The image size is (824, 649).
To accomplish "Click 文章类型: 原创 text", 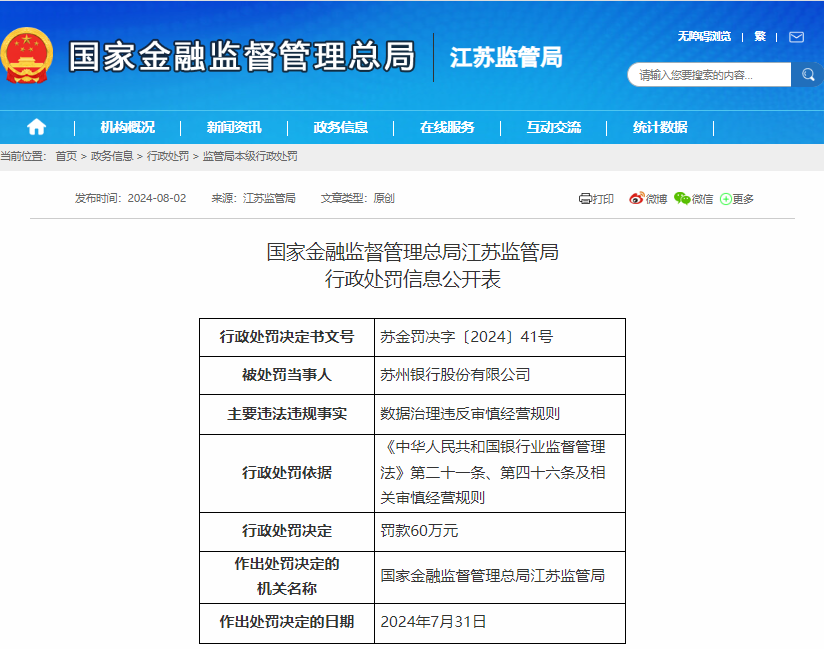I will 358,198.
